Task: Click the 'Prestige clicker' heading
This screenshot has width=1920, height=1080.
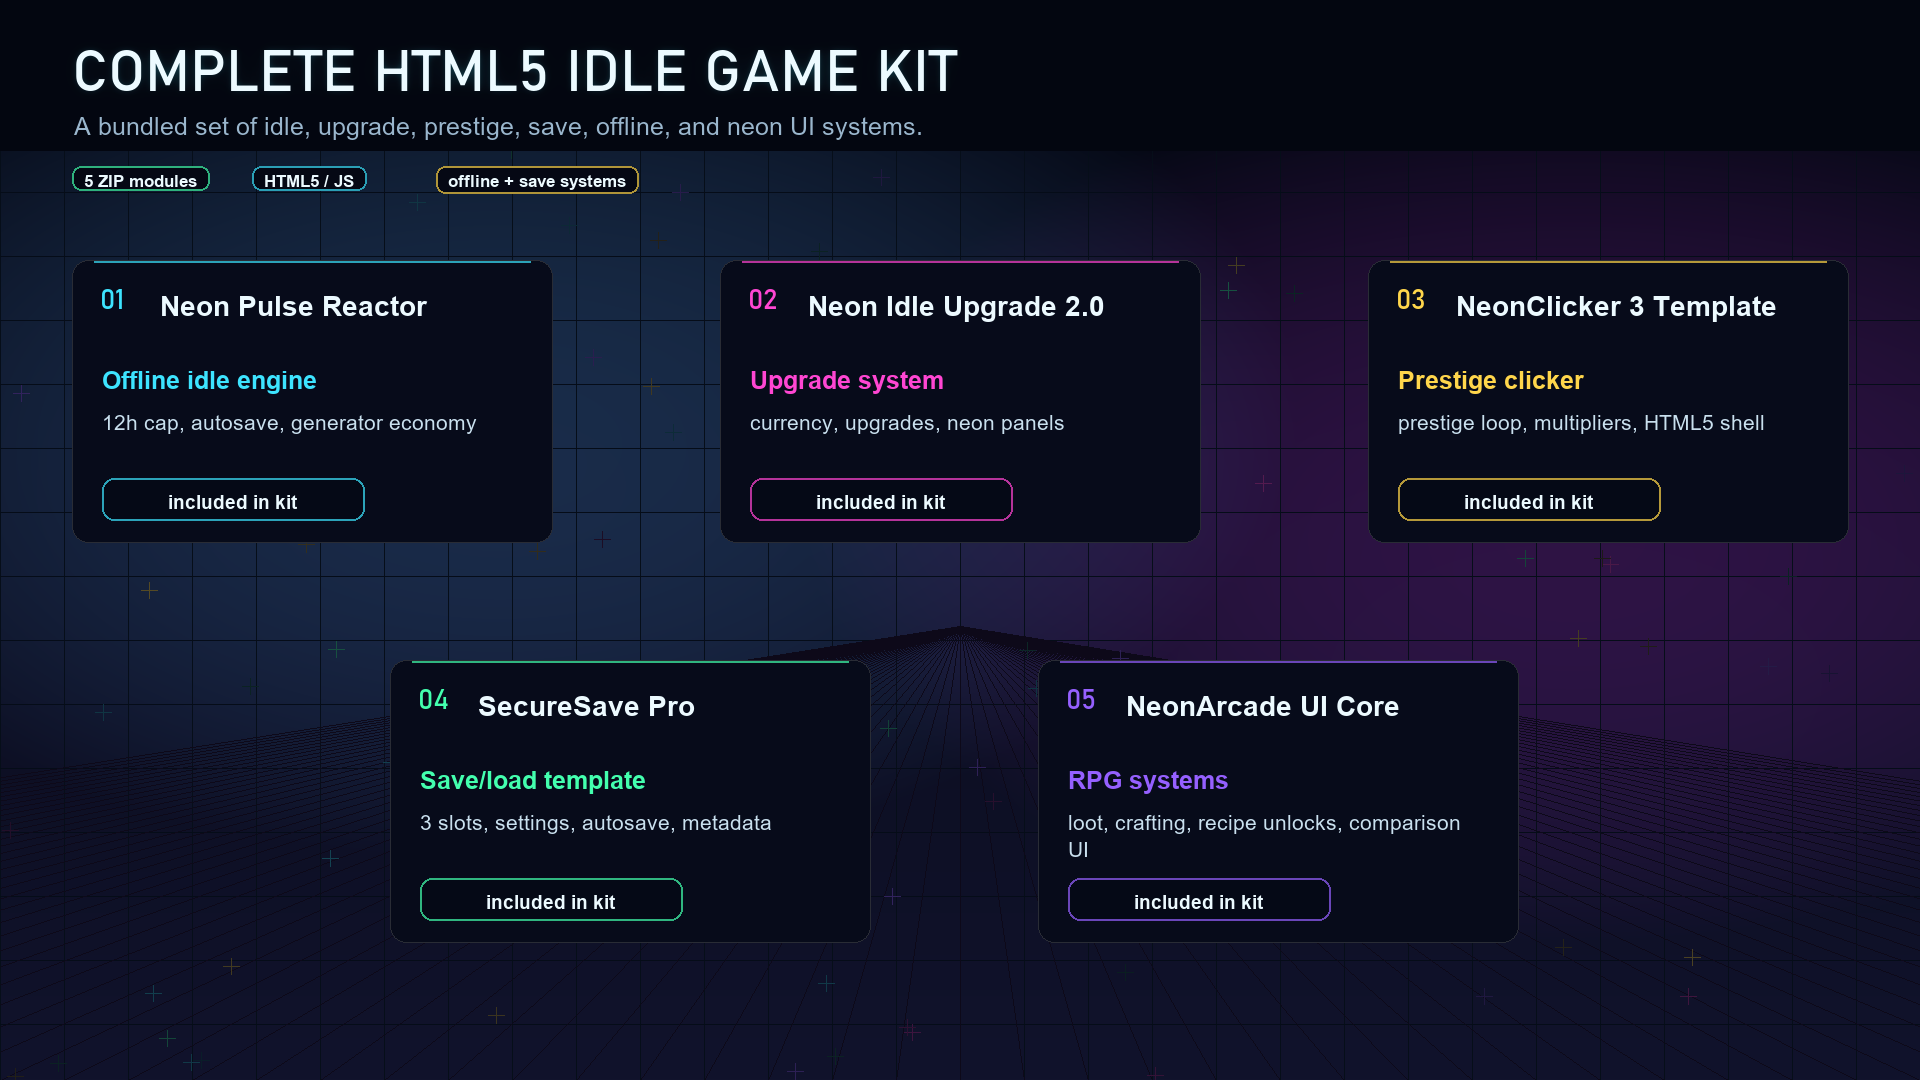Action: coord(1491,380)
